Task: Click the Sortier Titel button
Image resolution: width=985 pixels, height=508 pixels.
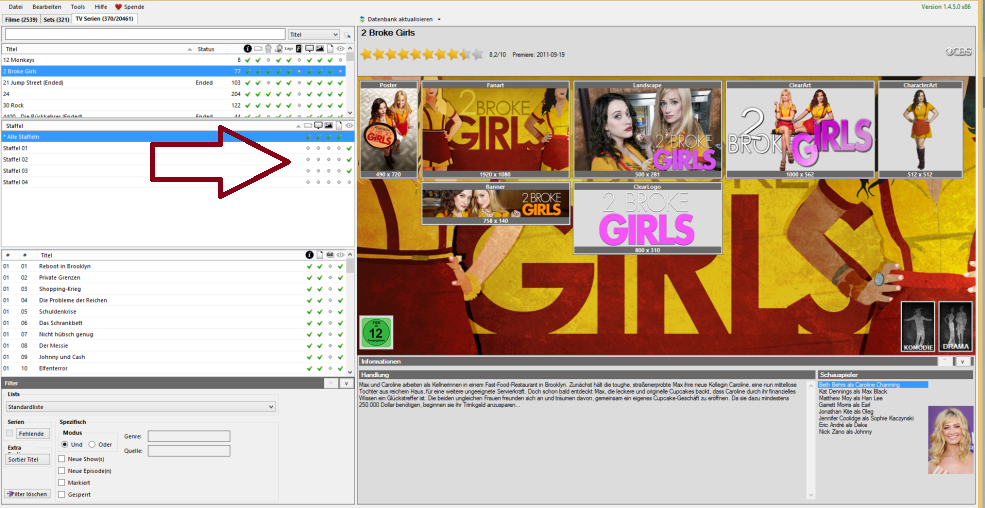Action: click(x=28, y=460)
